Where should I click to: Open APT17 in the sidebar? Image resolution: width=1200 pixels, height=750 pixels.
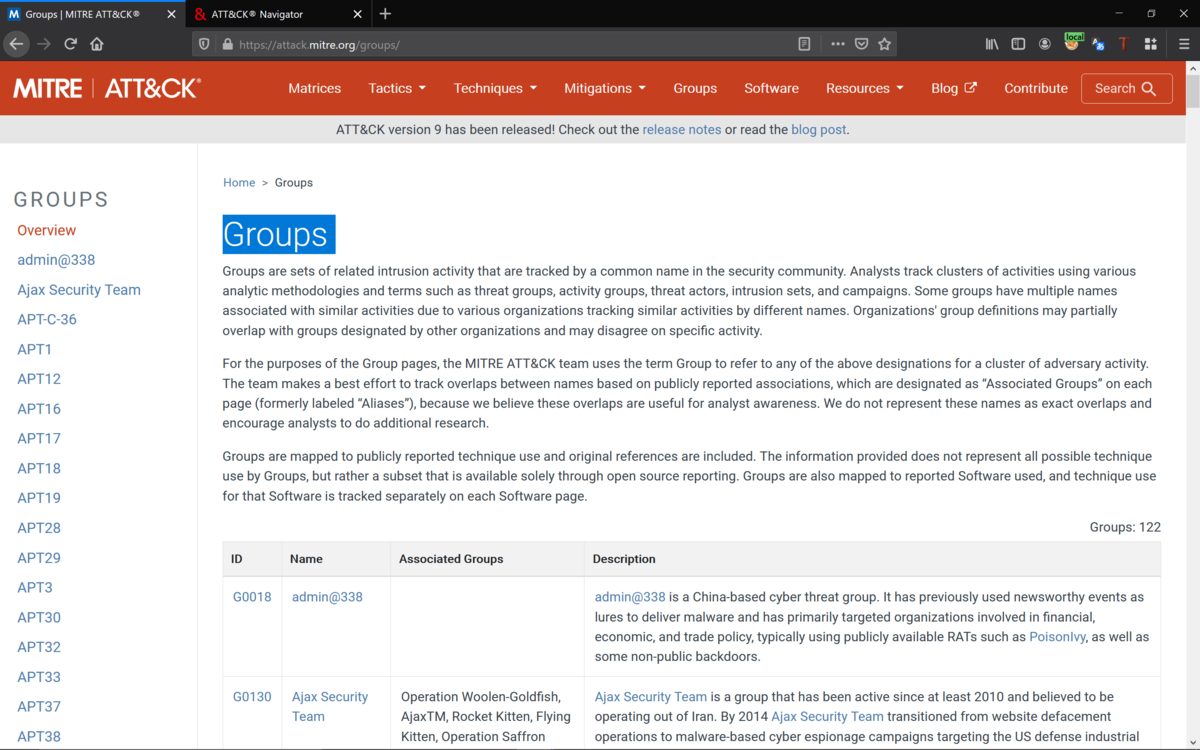tap(39, 438)
